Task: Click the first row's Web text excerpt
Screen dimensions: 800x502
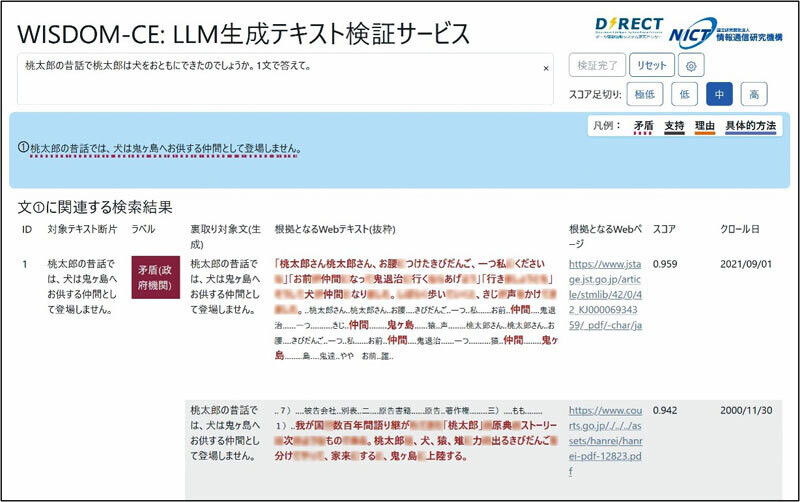Action: pos(416,310)
